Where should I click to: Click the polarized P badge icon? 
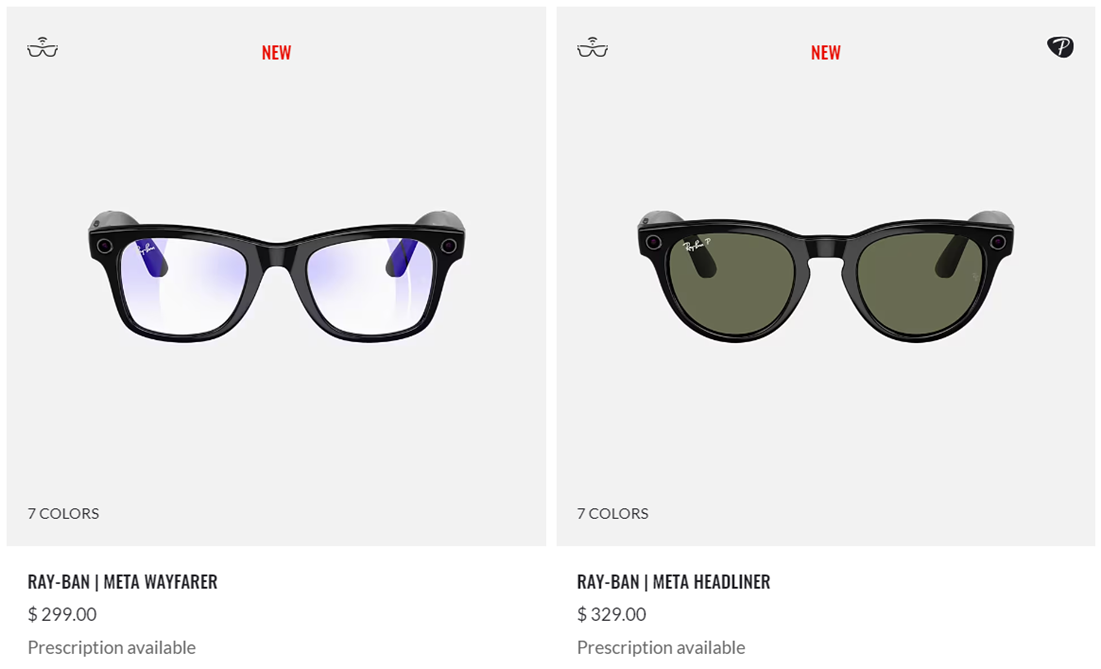(1060, 47)
